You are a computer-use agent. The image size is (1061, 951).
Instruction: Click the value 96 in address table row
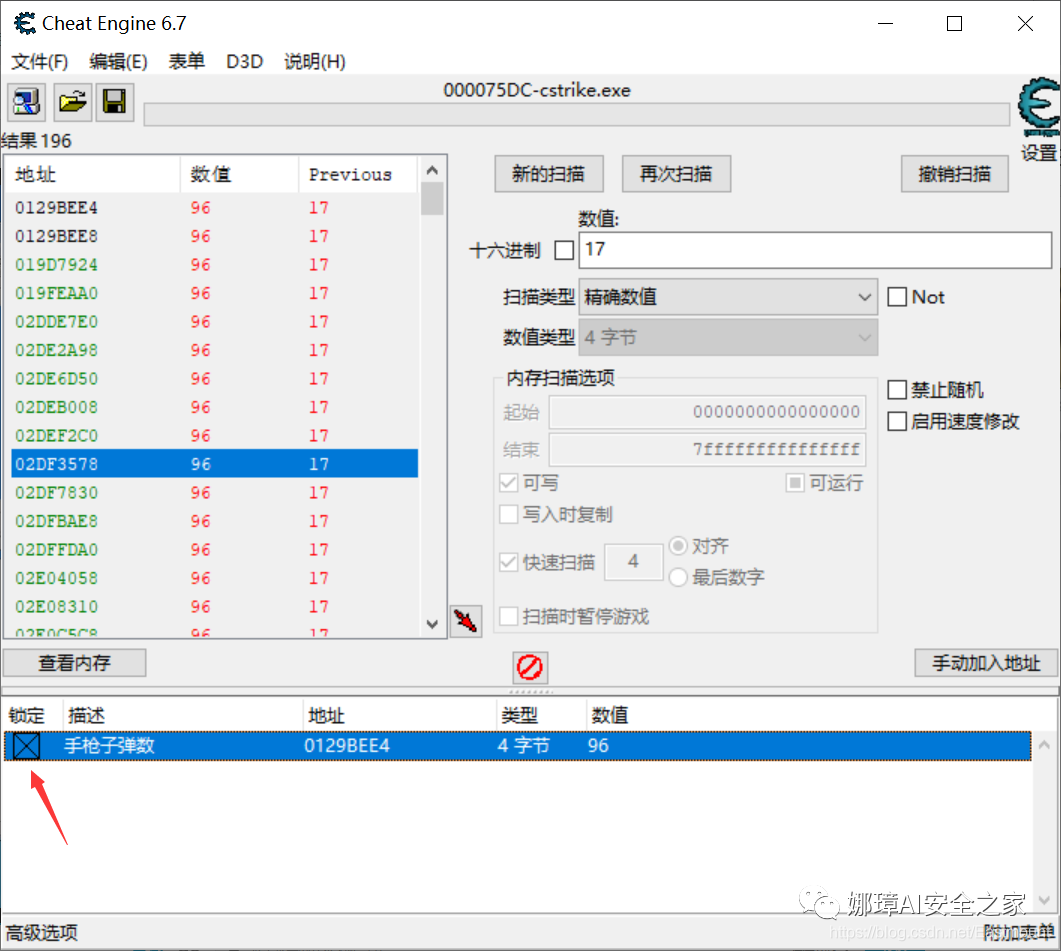pos(598,746)
